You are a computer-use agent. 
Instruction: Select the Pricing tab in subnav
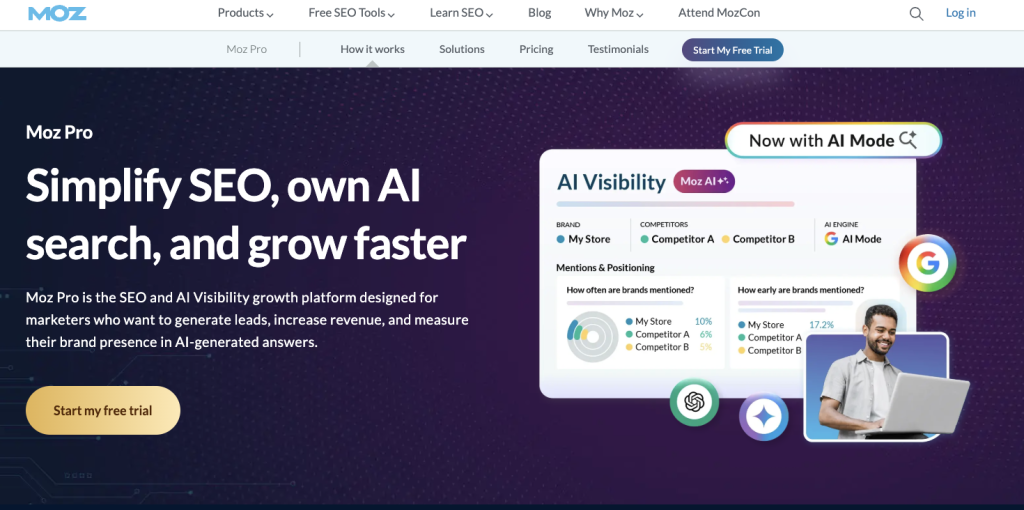click(536, 49)
